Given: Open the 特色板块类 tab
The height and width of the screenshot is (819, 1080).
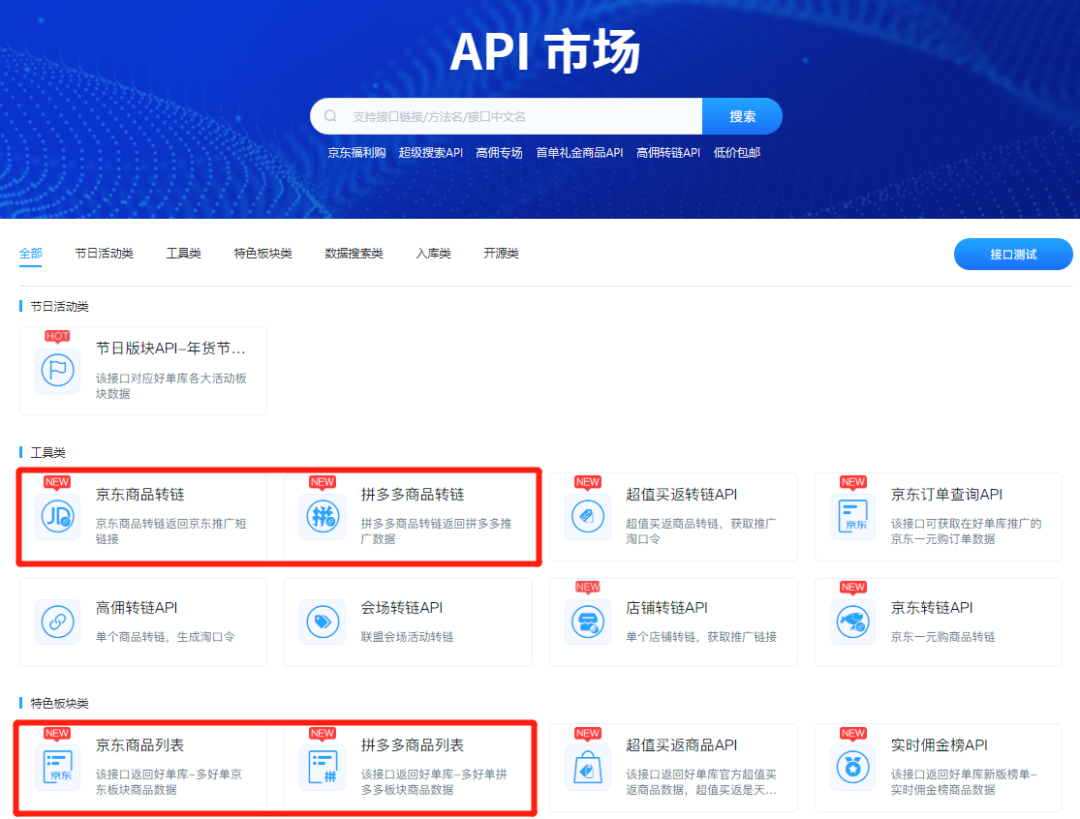Looking at the screenshot, I should coord(263,253).
